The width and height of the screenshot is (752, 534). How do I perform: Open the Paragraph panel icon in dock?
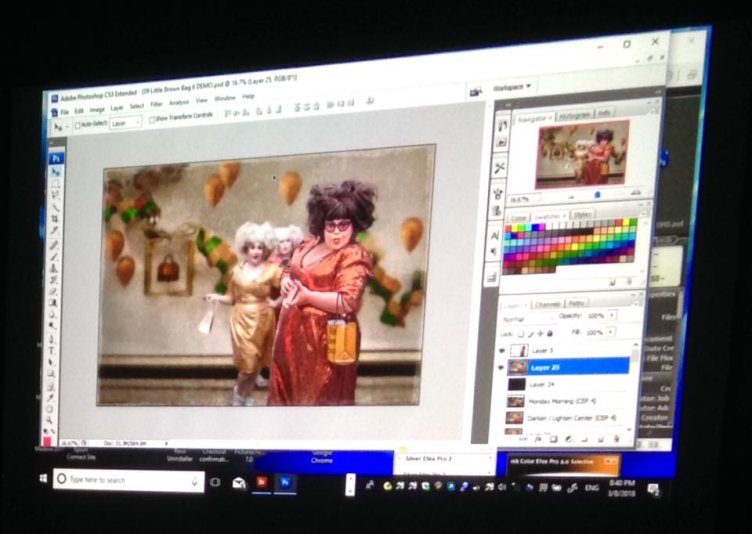494,252
